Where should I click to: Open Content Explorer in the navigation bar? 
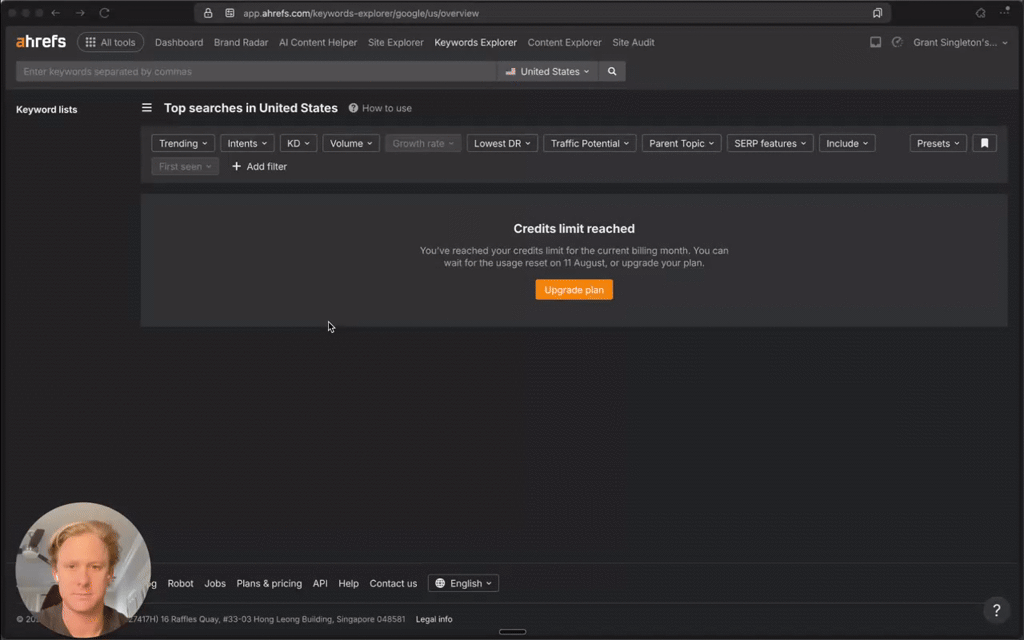coord(564,42)
